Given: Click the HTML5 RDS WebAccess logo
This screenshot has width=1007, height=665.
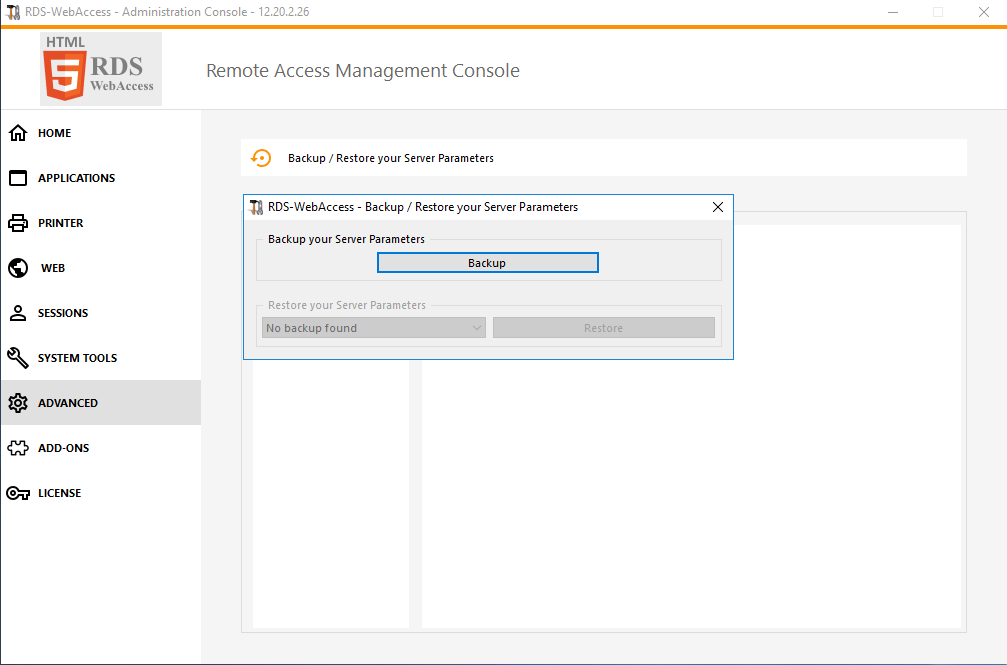Looking at the screenshot, I should click(x=101, y=69).
